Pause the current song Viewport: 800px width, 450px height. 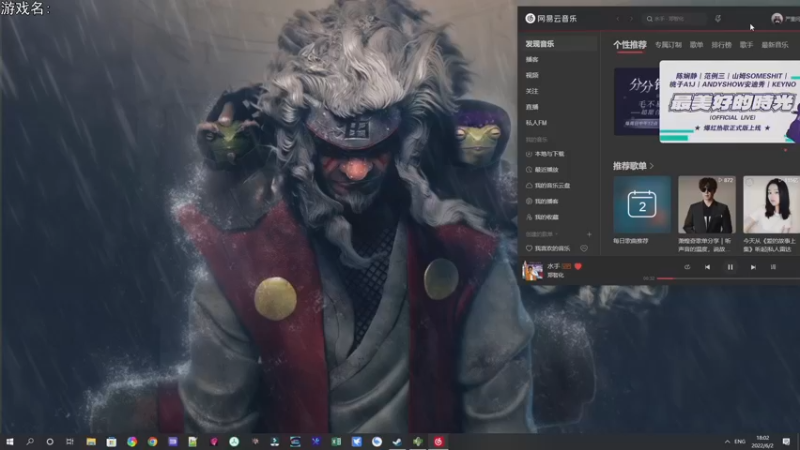pyautogui.click(x=730, y=267)
